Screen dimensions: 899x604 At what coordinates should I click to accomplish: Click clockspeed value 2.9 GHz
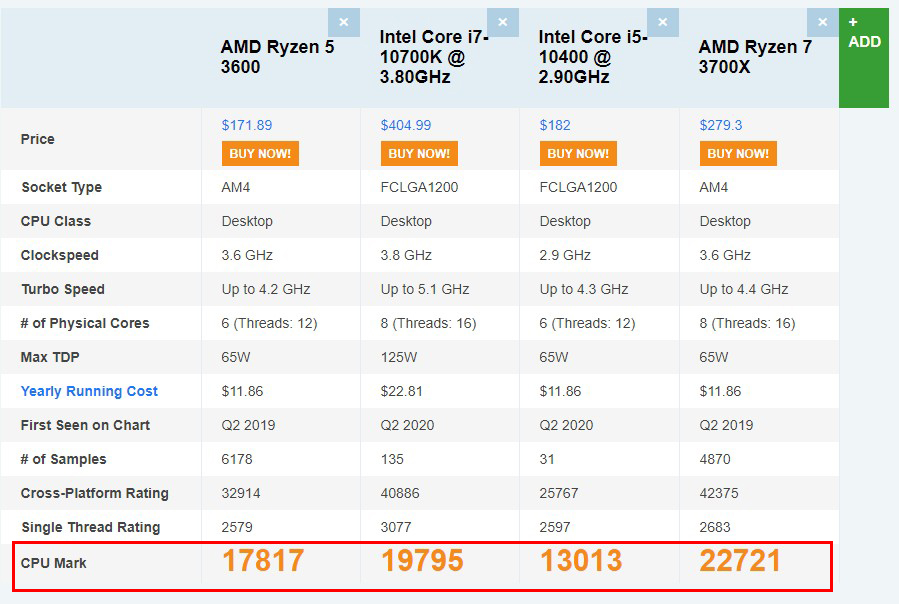coord(565,255)
